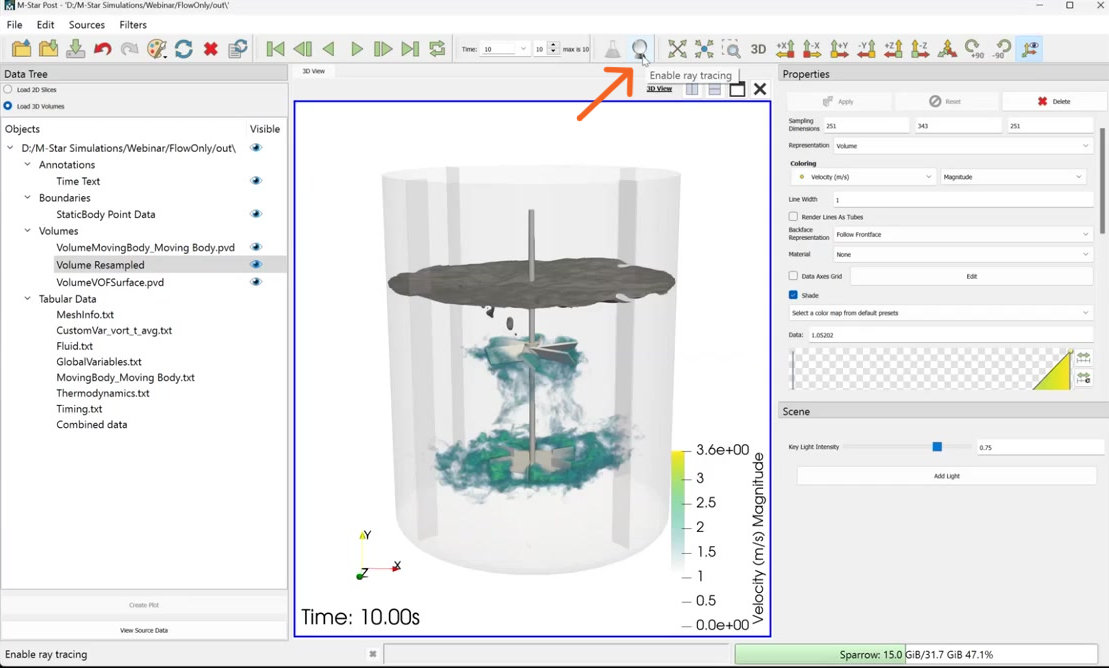Play the animation forward
1109x668 pixels.
pyautogui.click(x=356, y=49)
